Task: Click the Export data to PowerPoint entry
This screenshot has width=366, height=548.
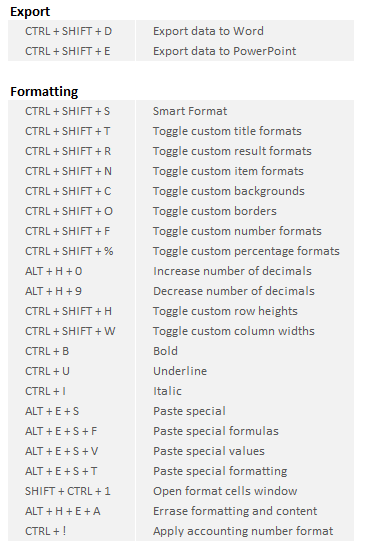Action: point(224,51)
